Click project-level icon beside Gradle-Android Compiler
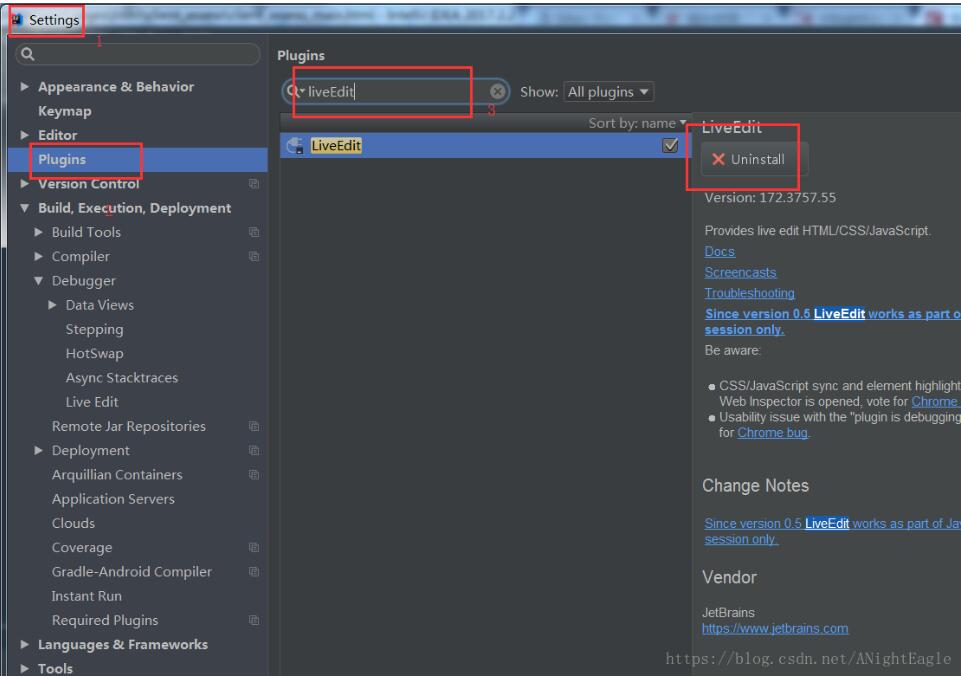Viewport: 961px width, 678px height. point(254,571)
